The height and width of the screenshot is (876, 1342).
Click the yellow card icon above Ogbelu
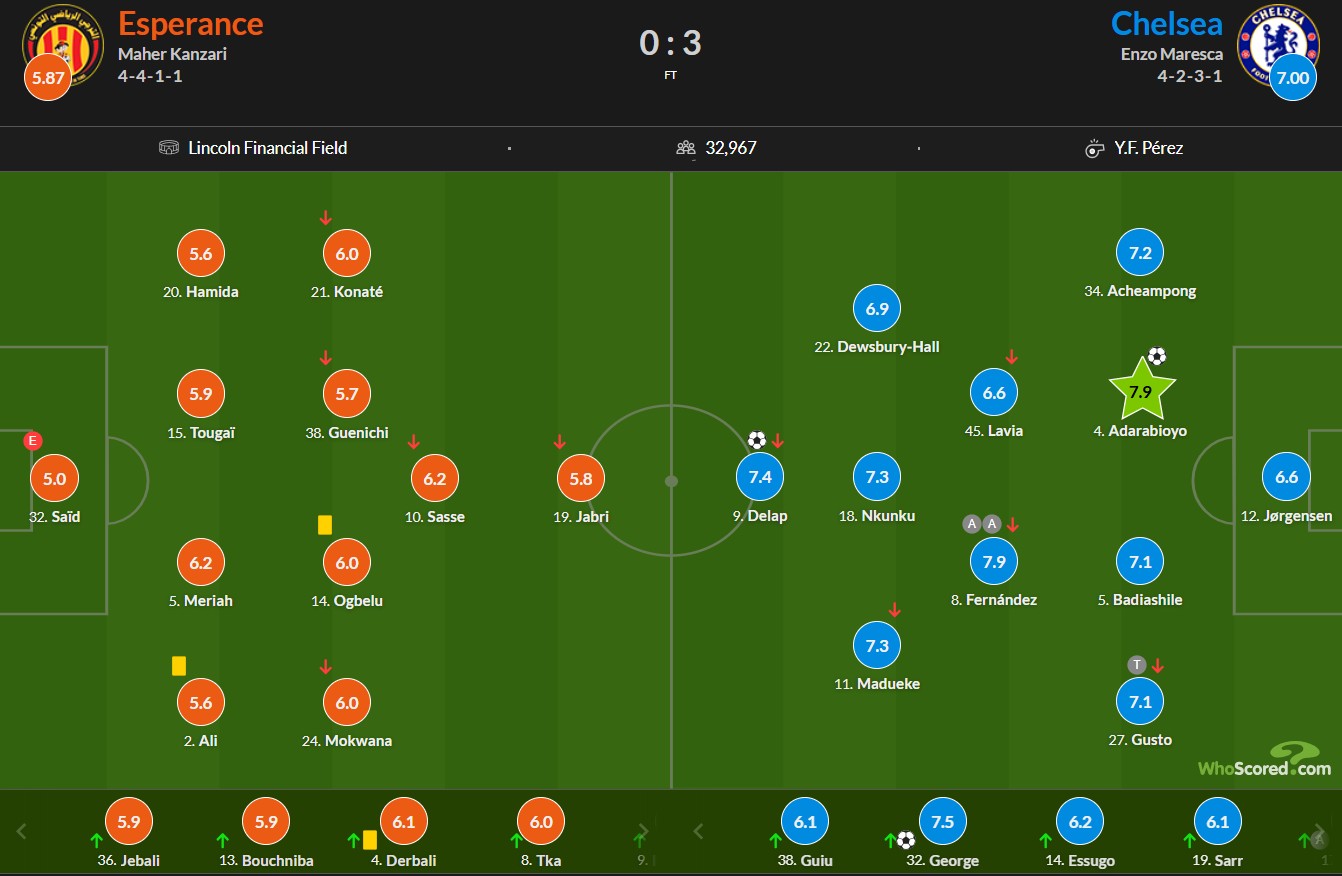pos(324,524)
